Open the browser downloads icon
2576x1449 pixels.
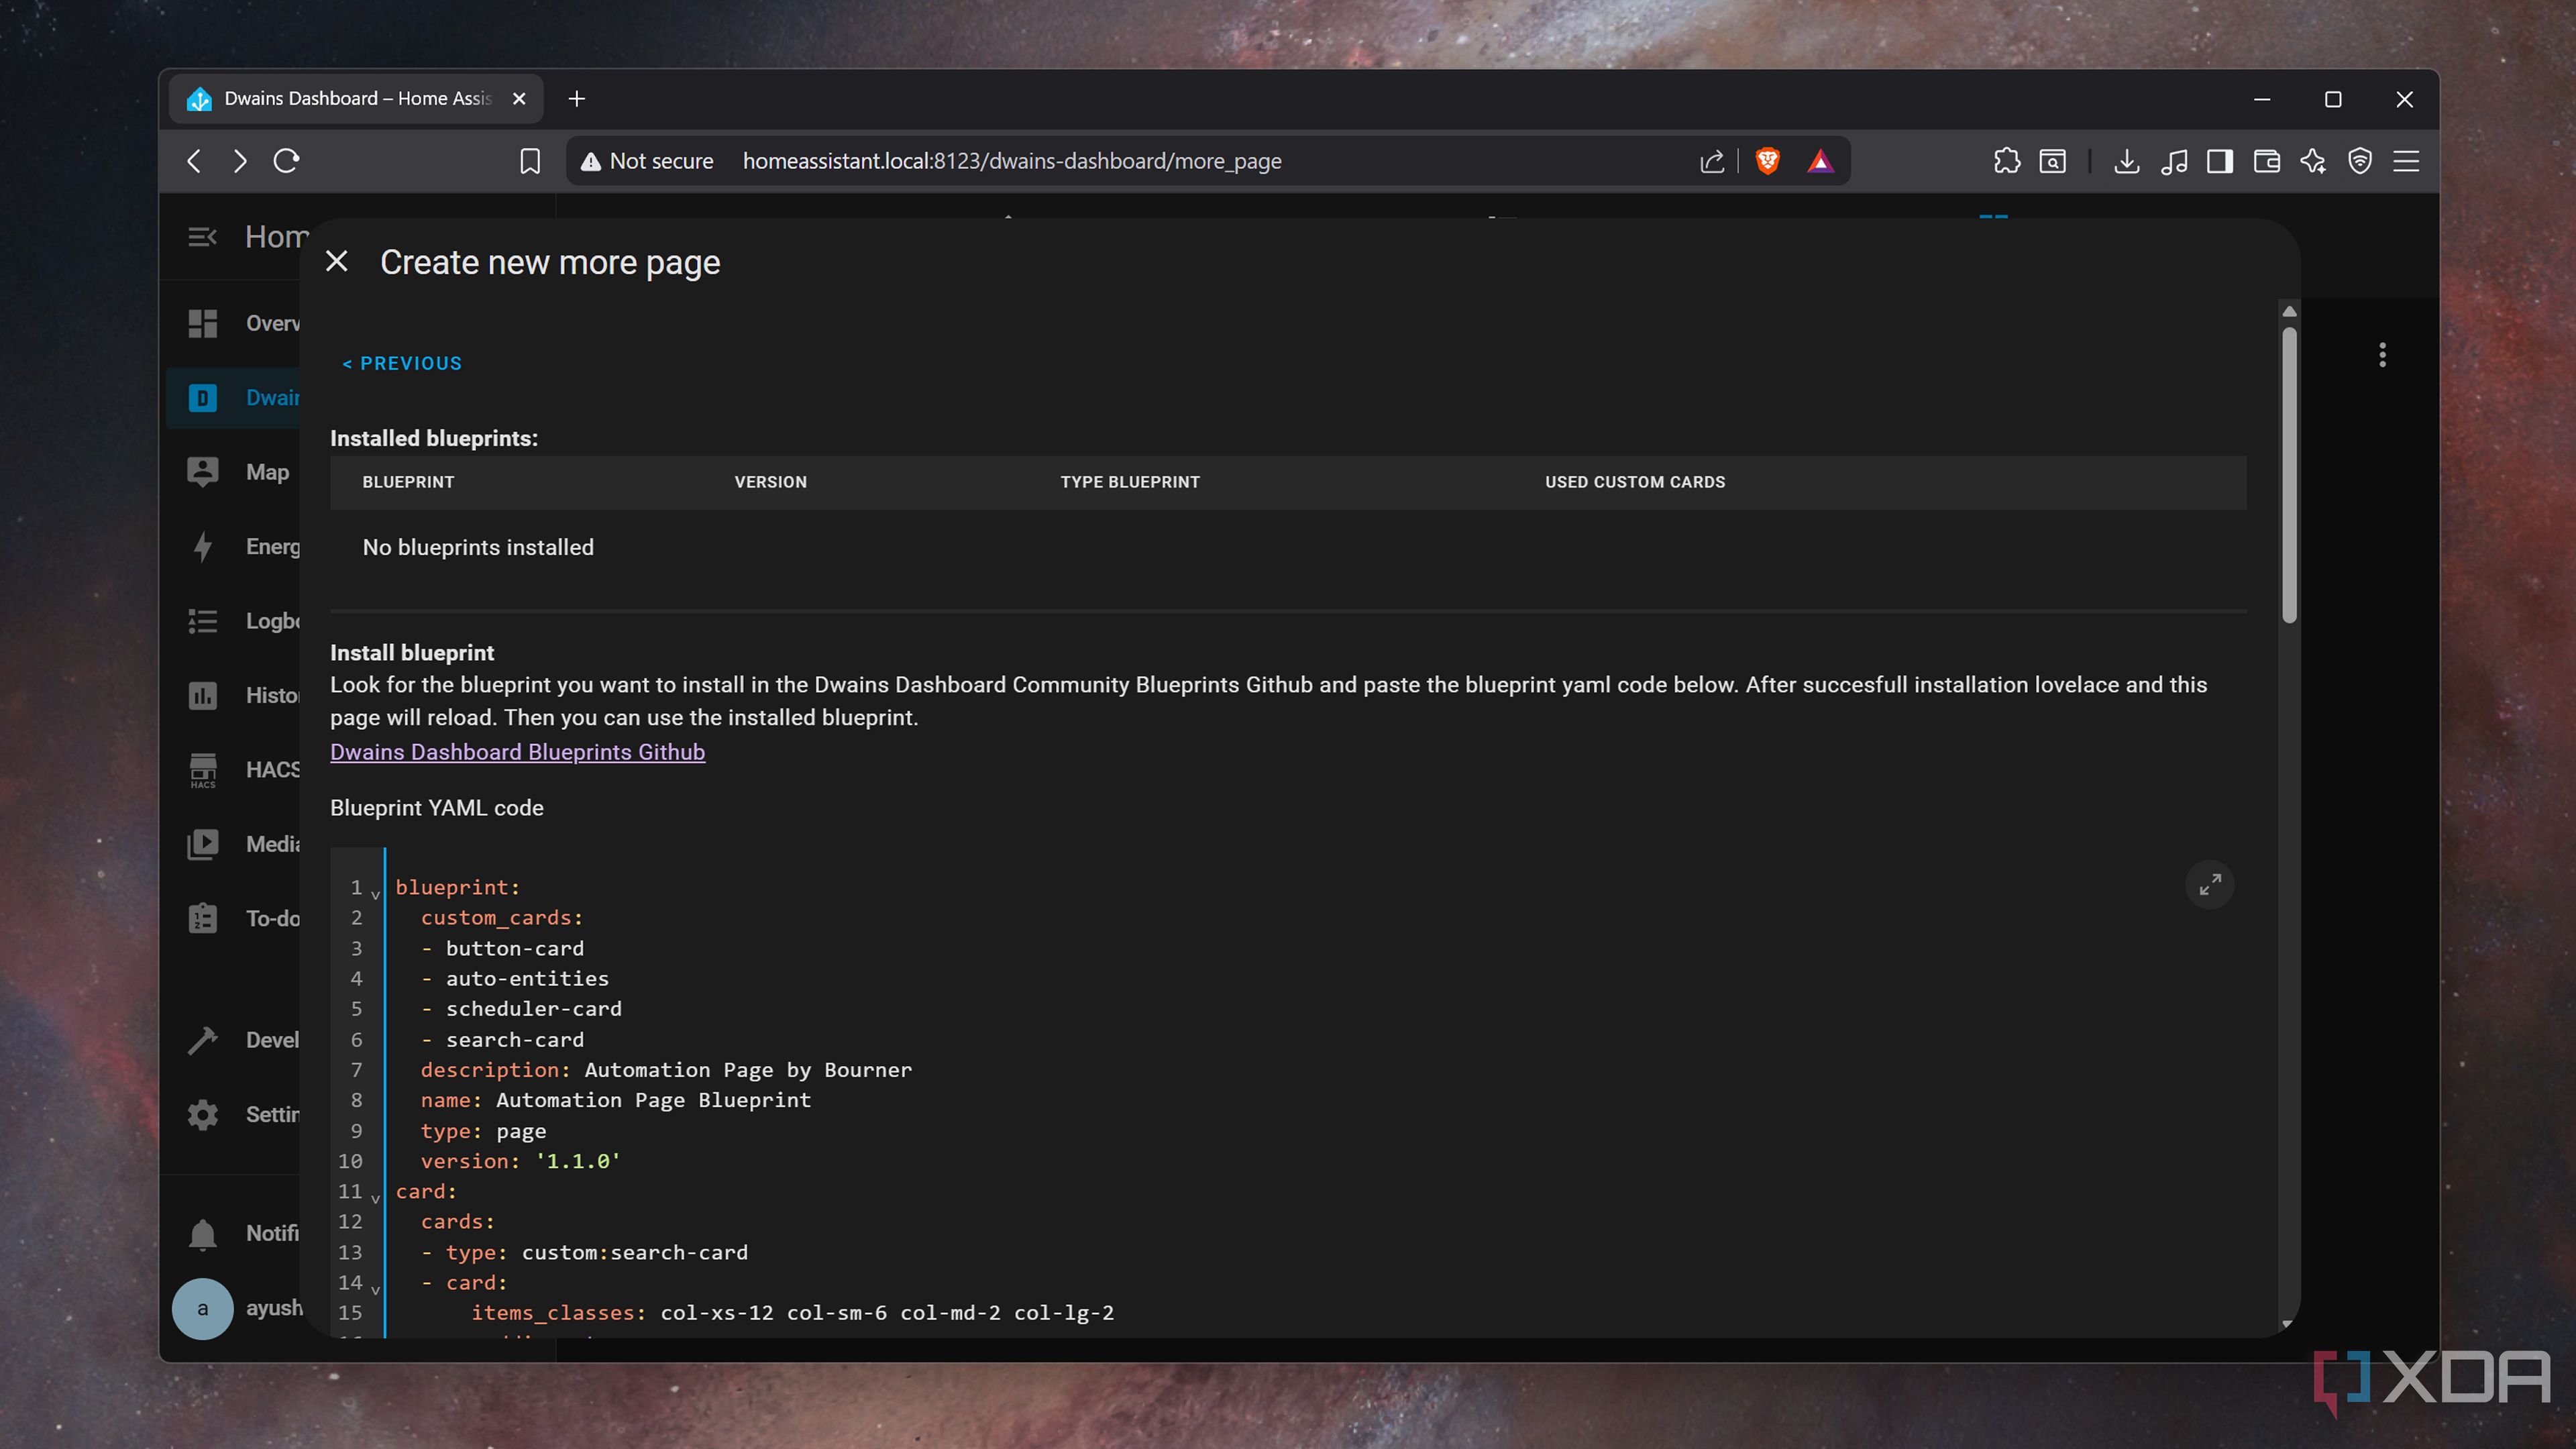pyautogui.click(x=2126, y=161)
